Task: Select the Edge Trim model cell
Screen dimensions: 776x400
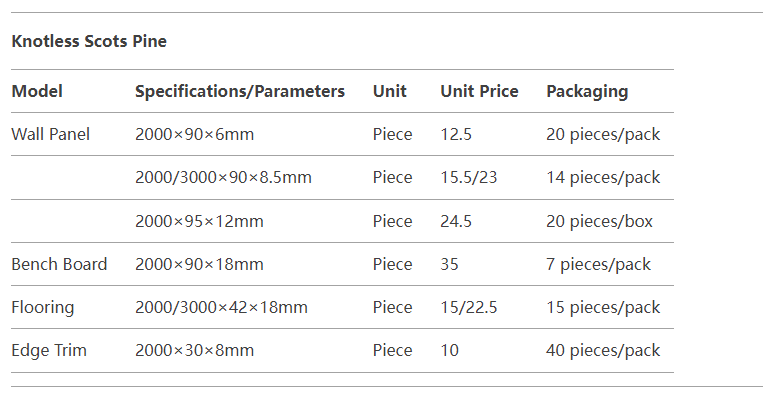Action: pyautogui.click(x=49, y=350)
